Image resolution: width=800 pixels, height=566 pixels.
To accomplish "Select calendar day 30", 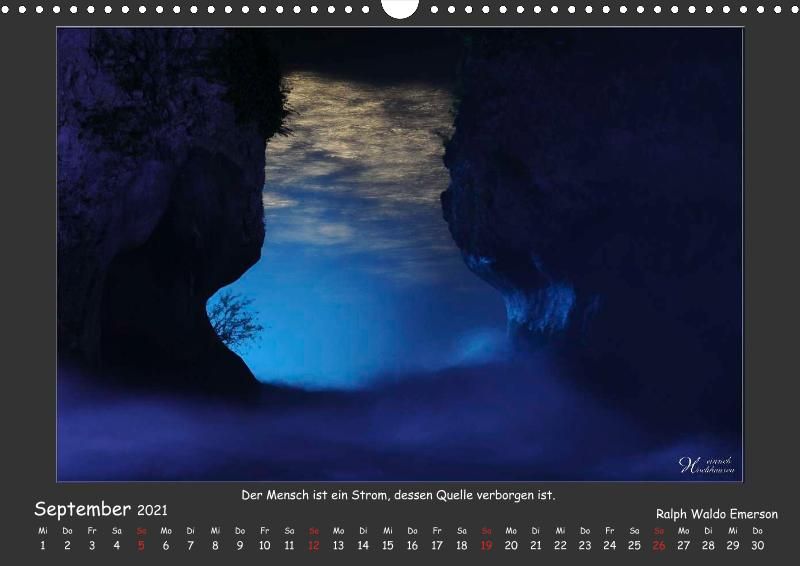I will pos(758,545).
